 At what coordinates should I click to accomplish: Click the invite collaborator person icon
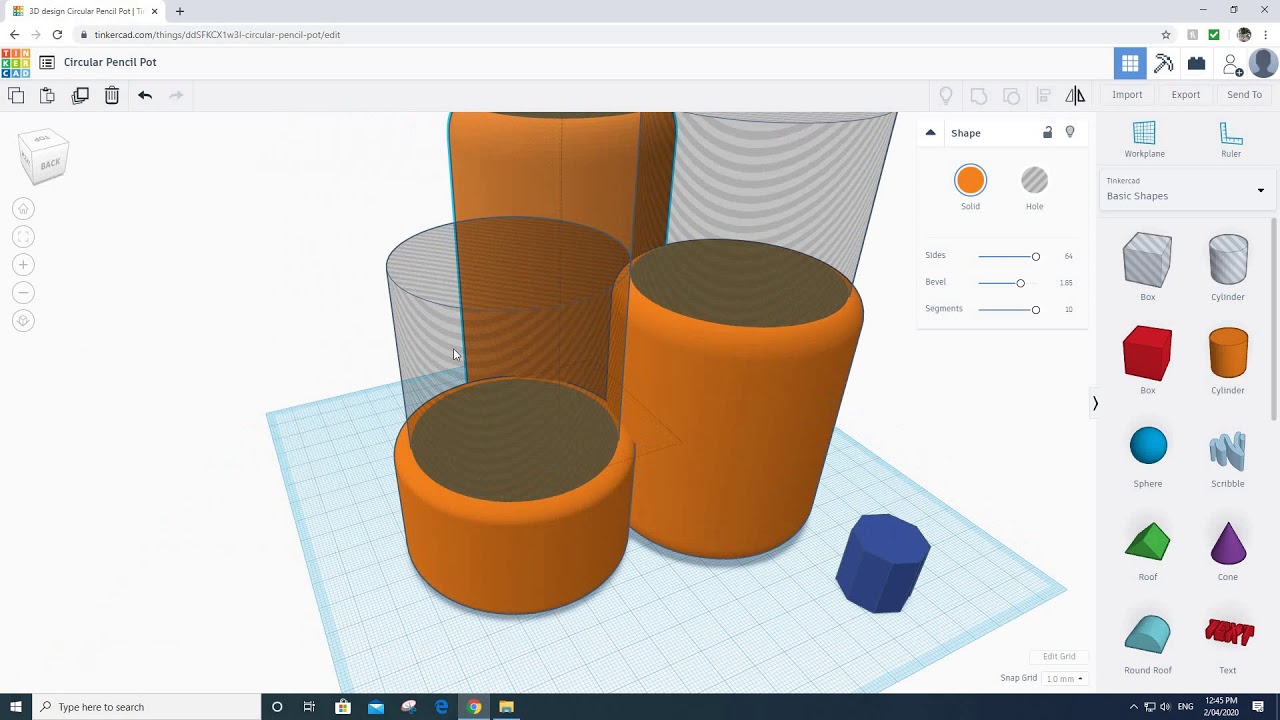pyautogui.click(x=1232, y=64)
